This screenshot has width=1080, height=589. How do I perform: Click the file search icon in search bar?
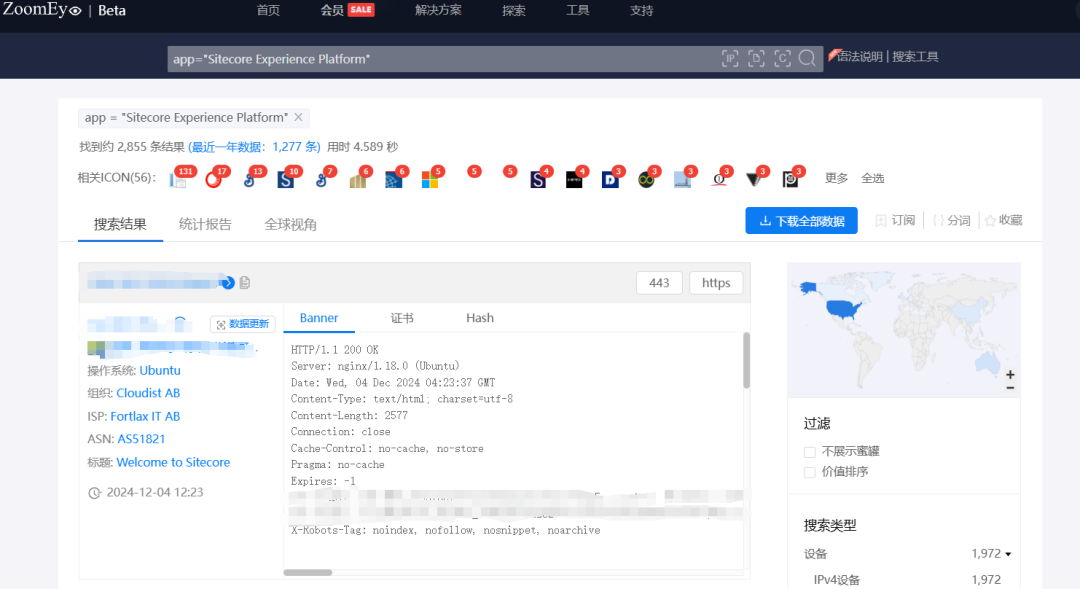(x=756, y=59)
